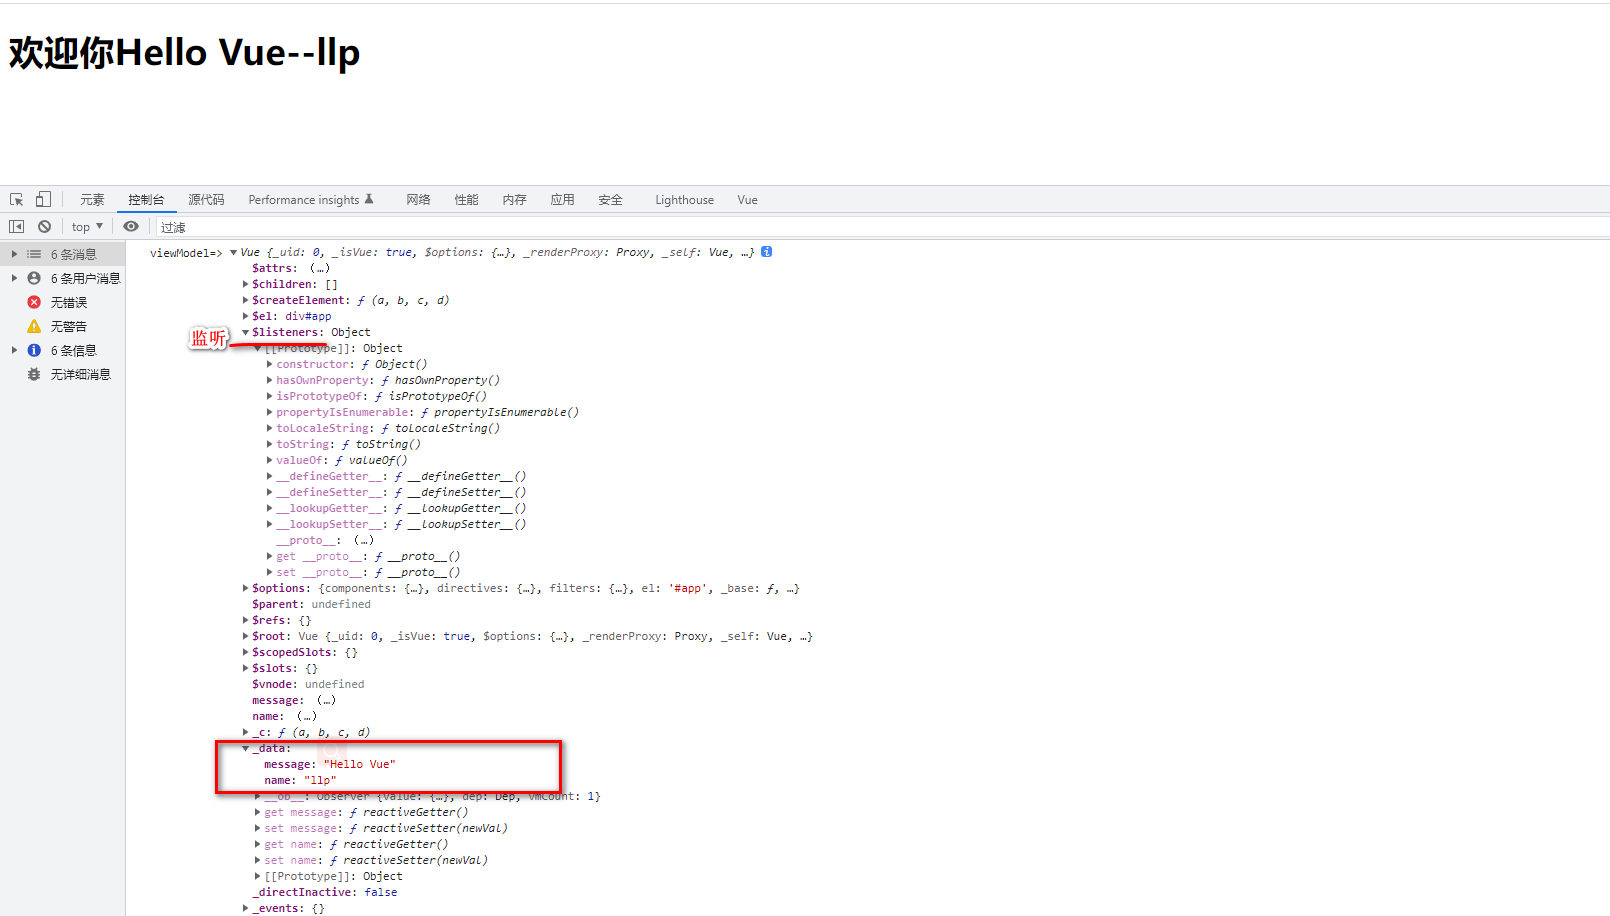Invoke the message getter ellipsis
Image resolution: width=1610 pixels, height=916 pixels.
pyautogui.click(x=326, y=700)
